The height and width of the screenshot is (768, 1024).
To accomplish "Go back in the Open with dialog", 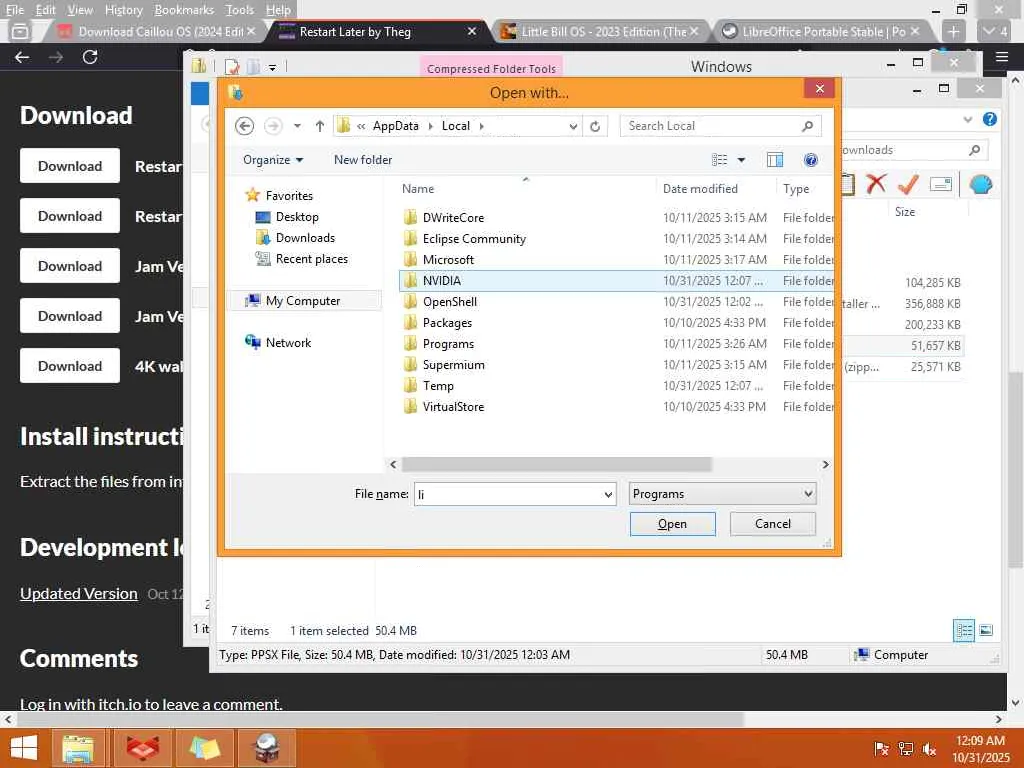I will 244,126.
